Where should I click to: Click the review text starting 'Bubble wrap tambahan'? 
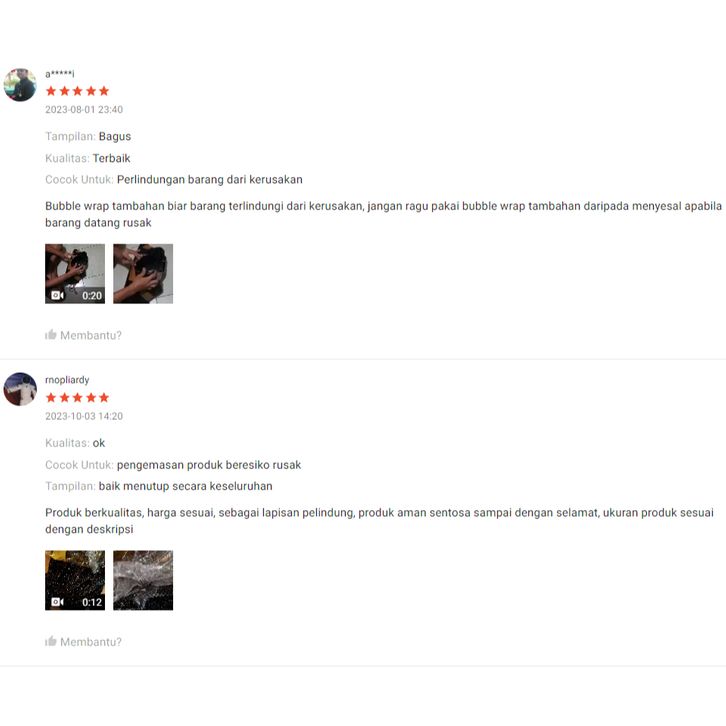[383, 214]
